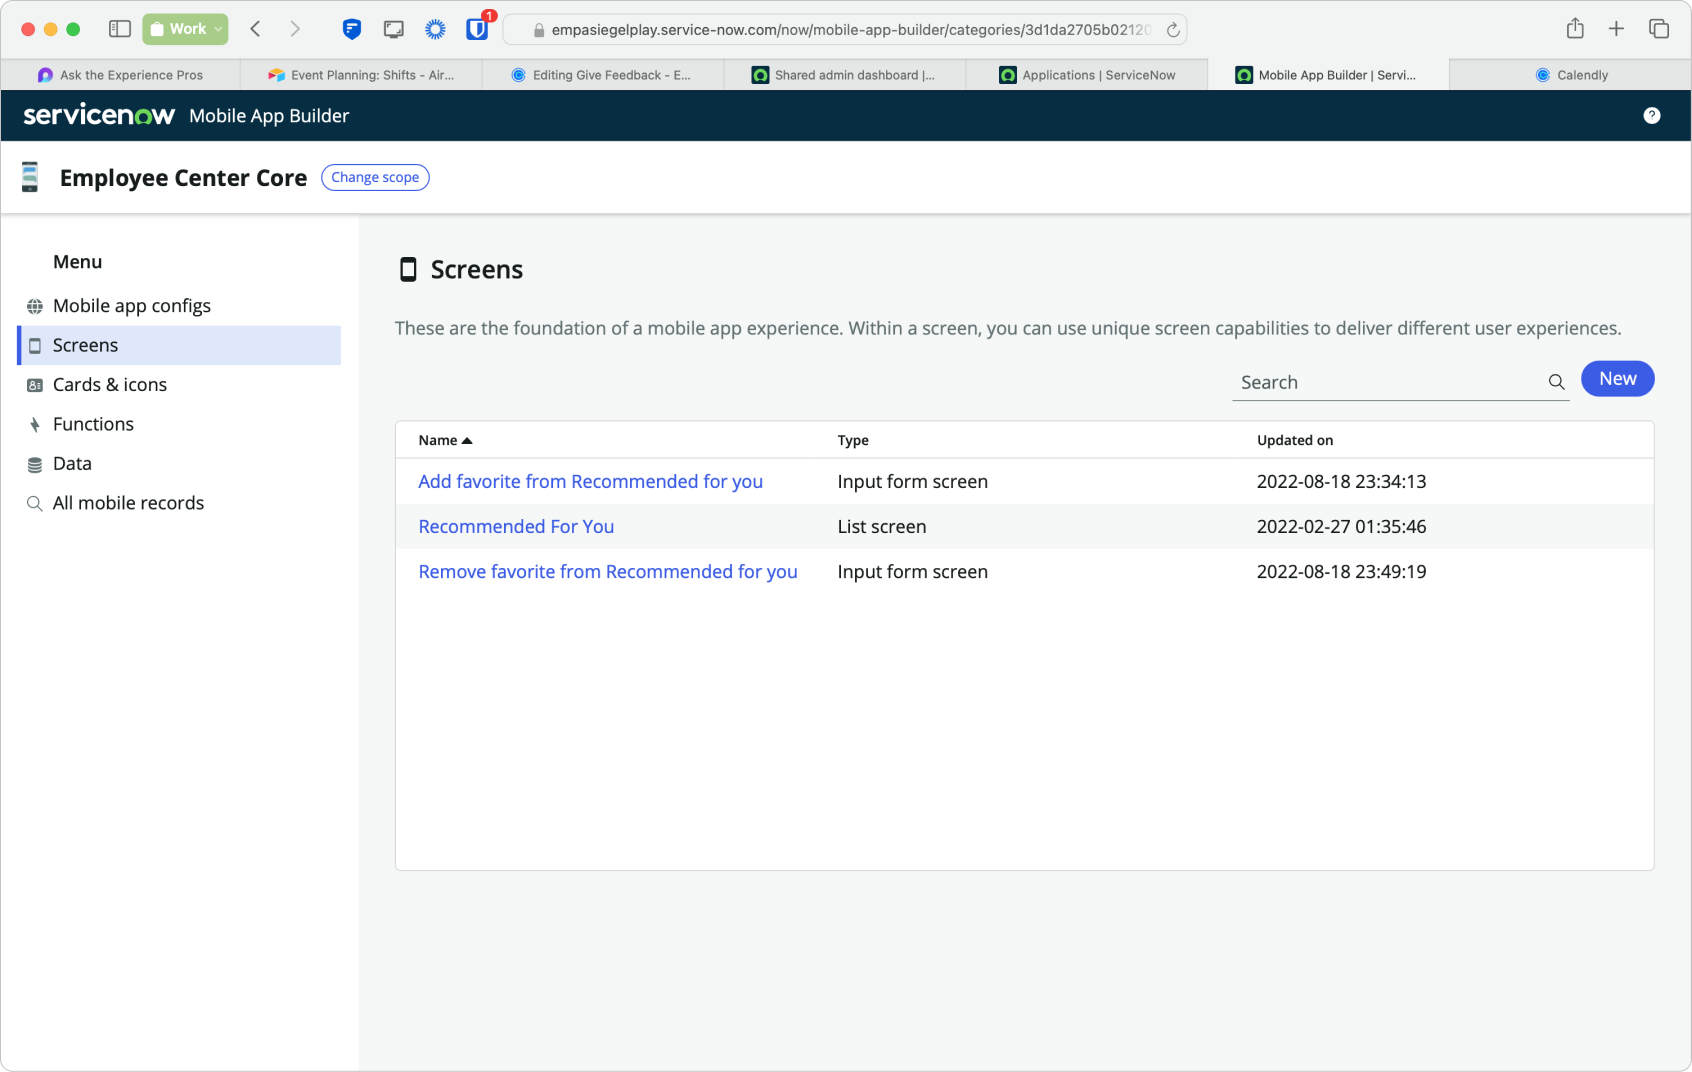
Task: Open Recommended For You screen link
Action: coord(516,527)
